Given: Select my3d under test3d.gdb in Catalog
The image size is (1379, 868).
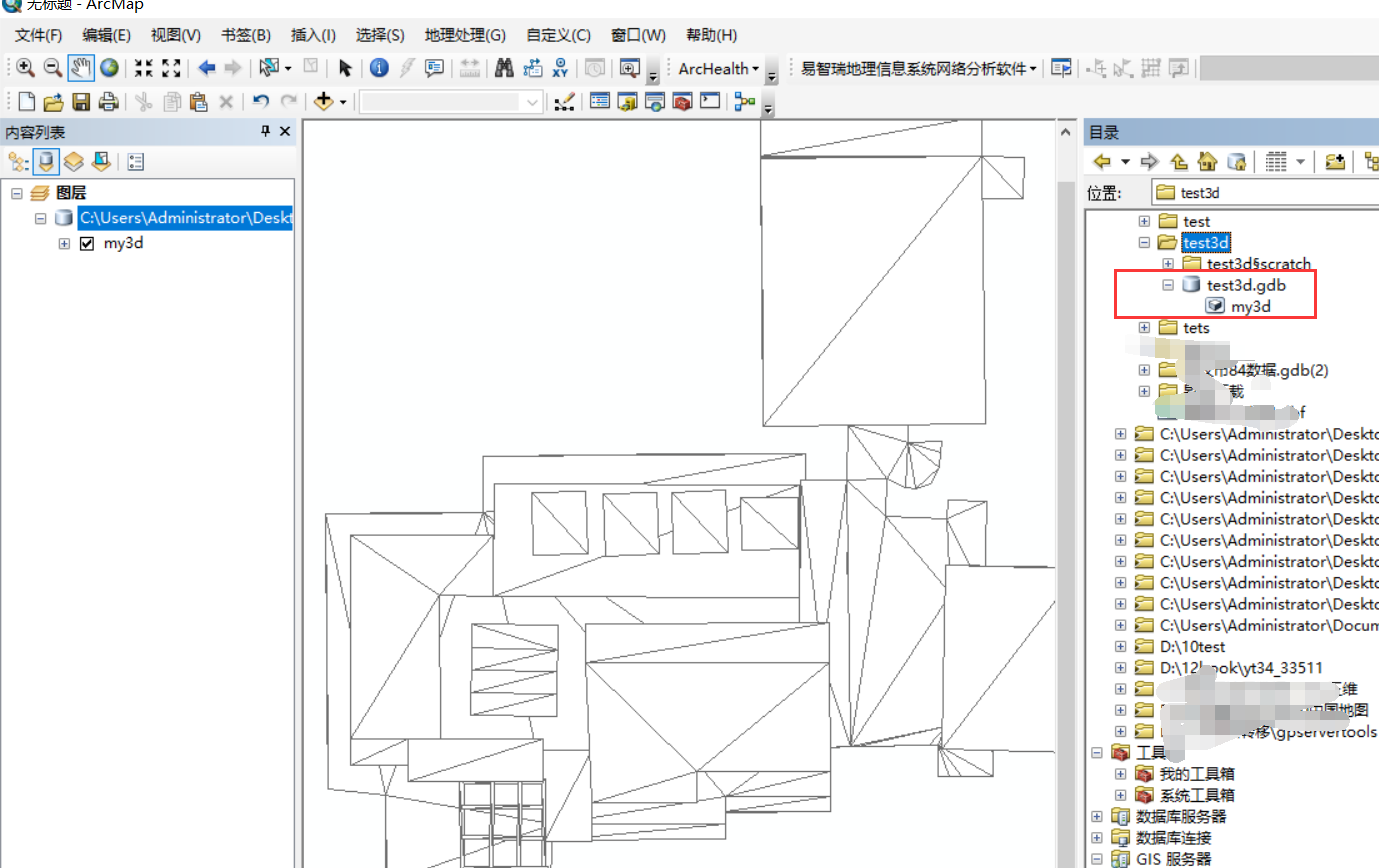Looking at the screenshot, I should 1250,307.
